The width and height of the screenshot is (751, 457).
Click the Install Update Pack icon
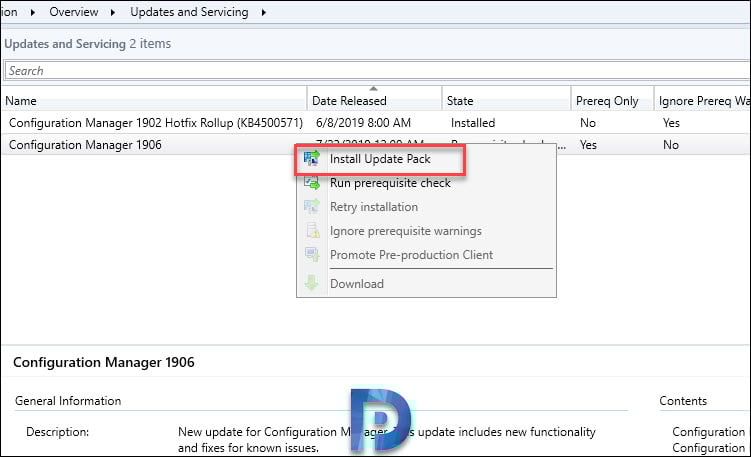[x=312, y=158]
